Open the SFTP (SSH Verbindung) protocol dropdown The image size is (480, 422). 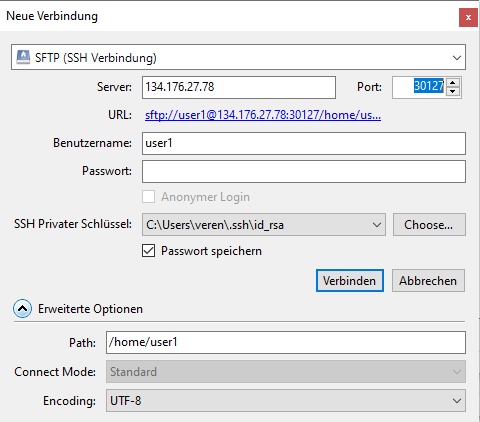tap(238, 57)
